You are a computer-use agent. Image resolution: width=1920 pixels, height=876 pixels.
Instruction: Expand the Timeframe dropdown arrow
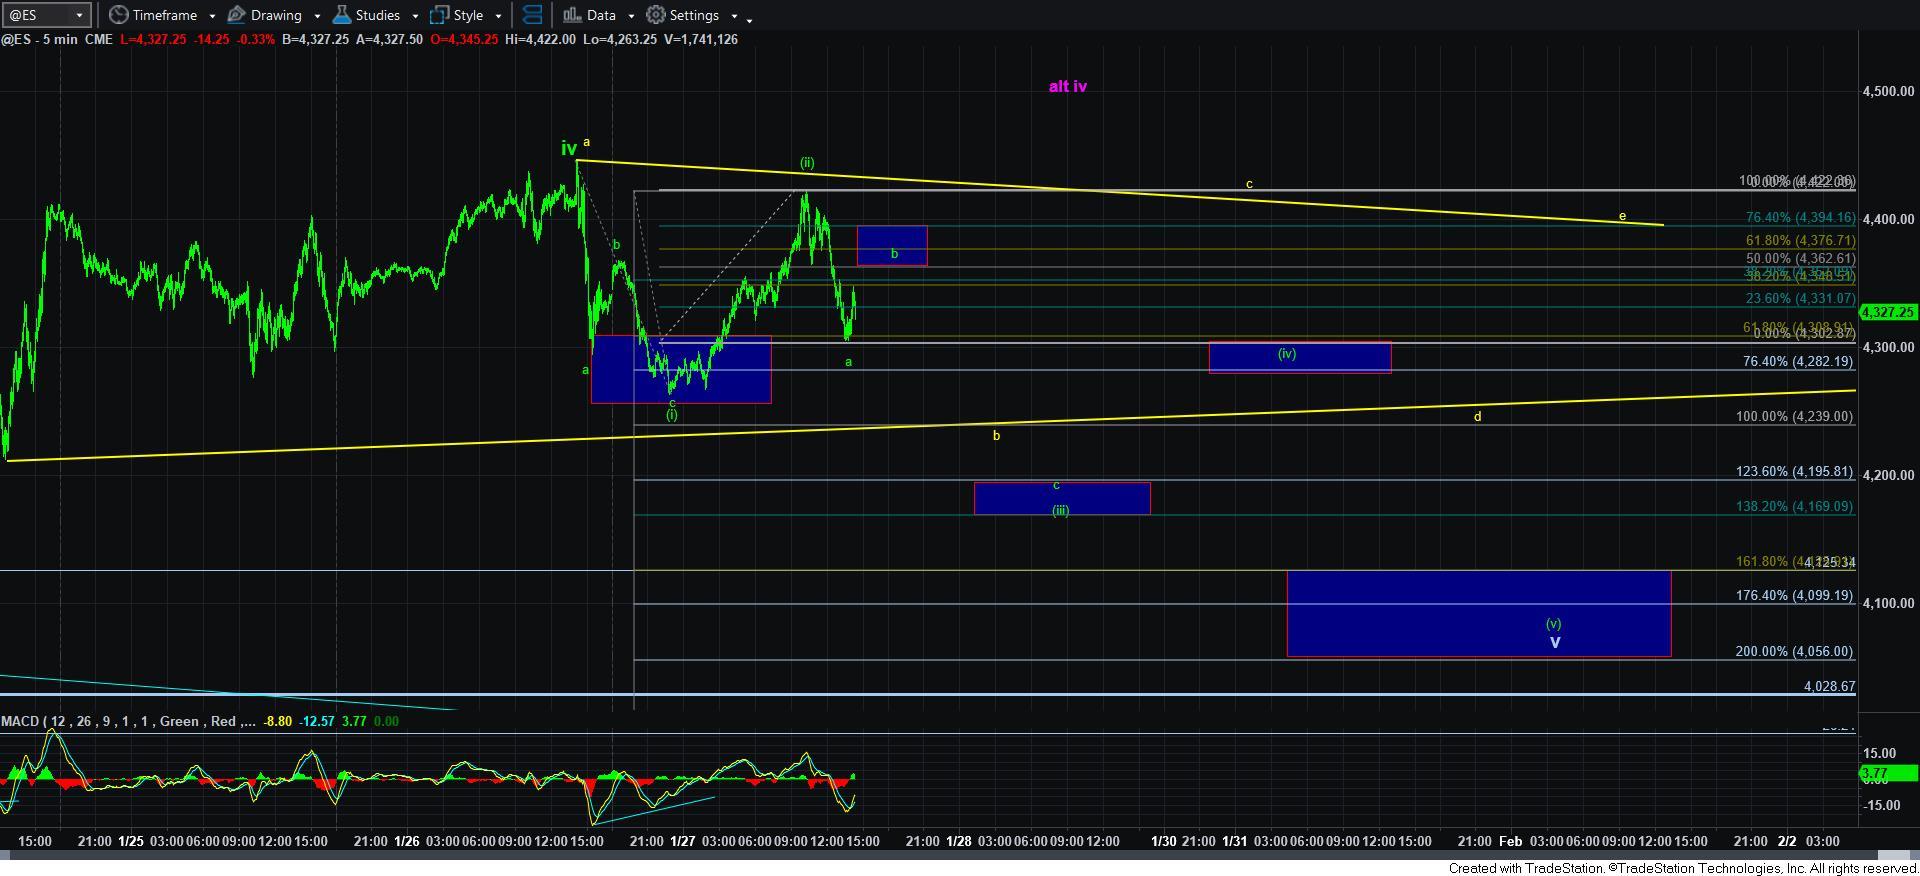[x=212, y=16]
